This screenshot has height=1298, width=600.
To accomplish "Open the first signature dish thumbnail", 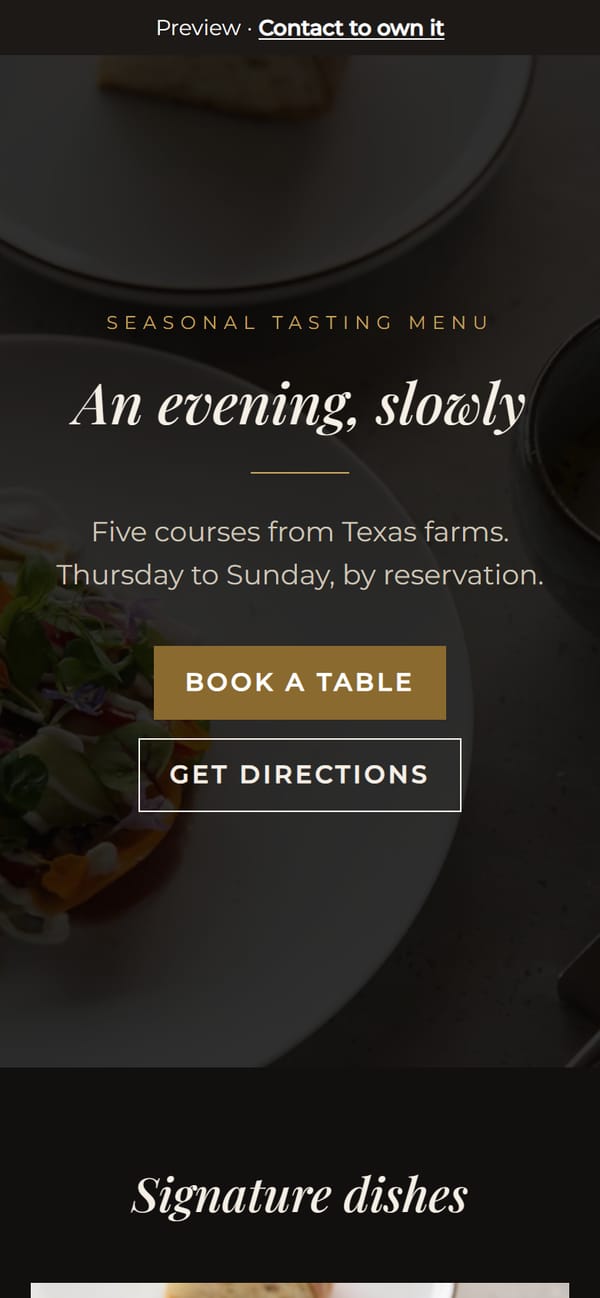I will pyautogui.click(x=300, y=1290).
